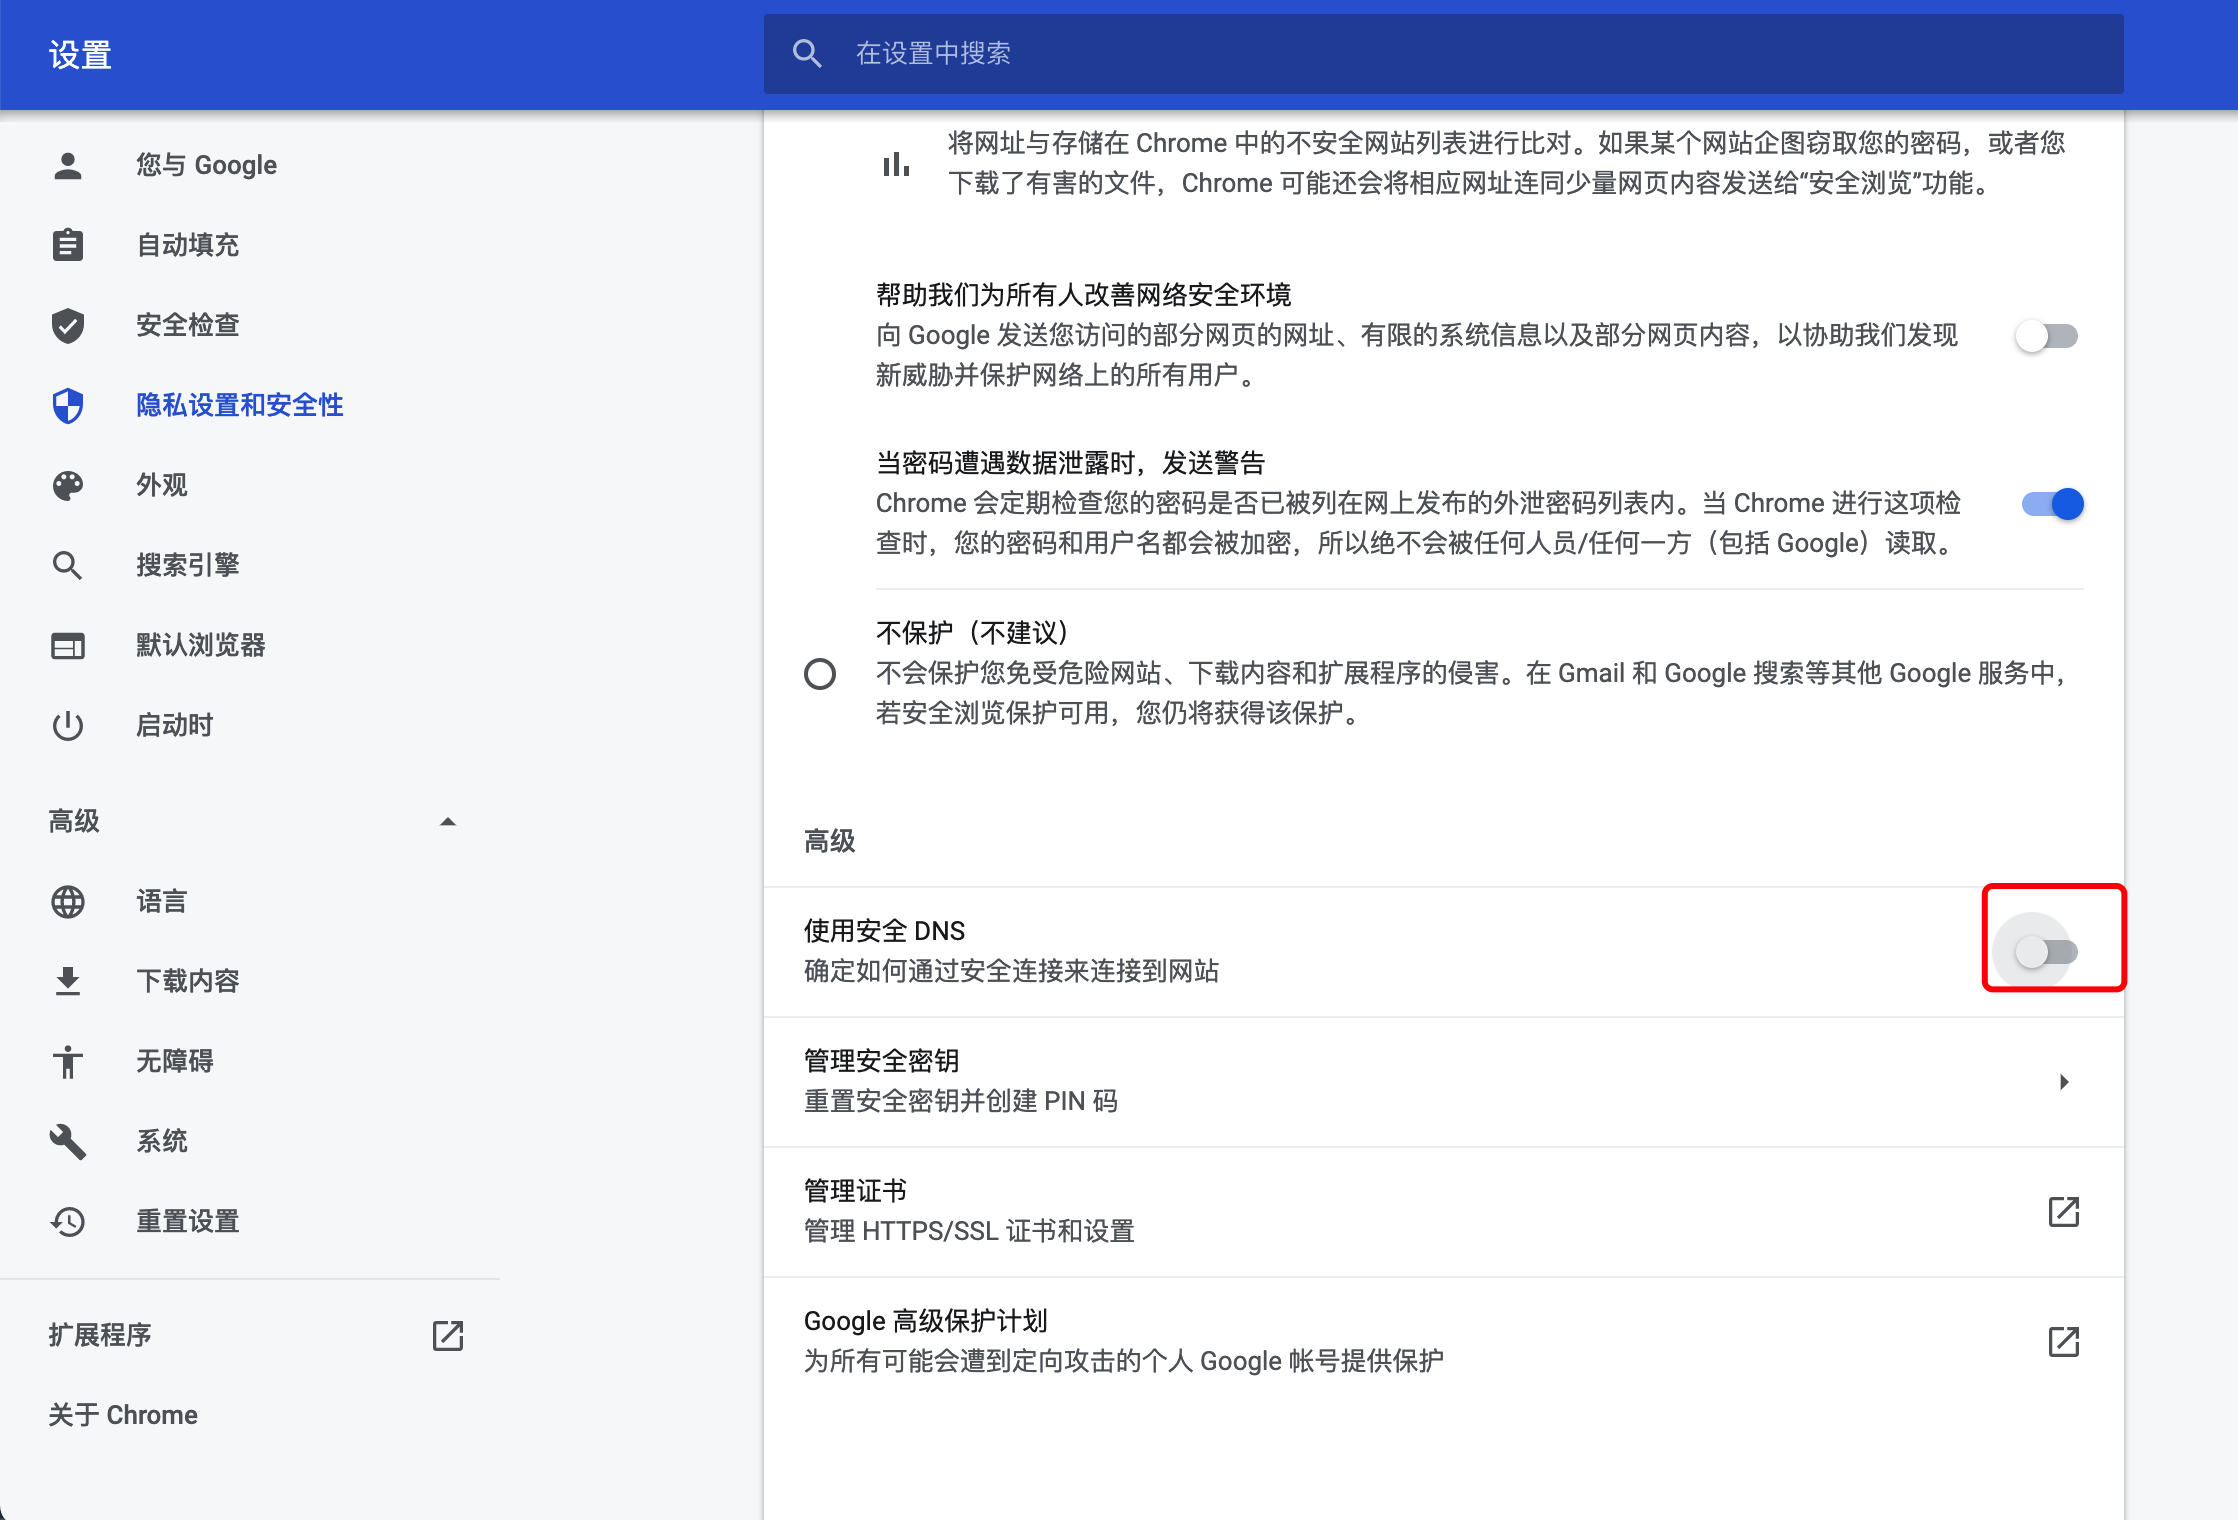Focus the 在设置中搜索 search field
This screenshot has height=1520, width=2238.
1444,53
